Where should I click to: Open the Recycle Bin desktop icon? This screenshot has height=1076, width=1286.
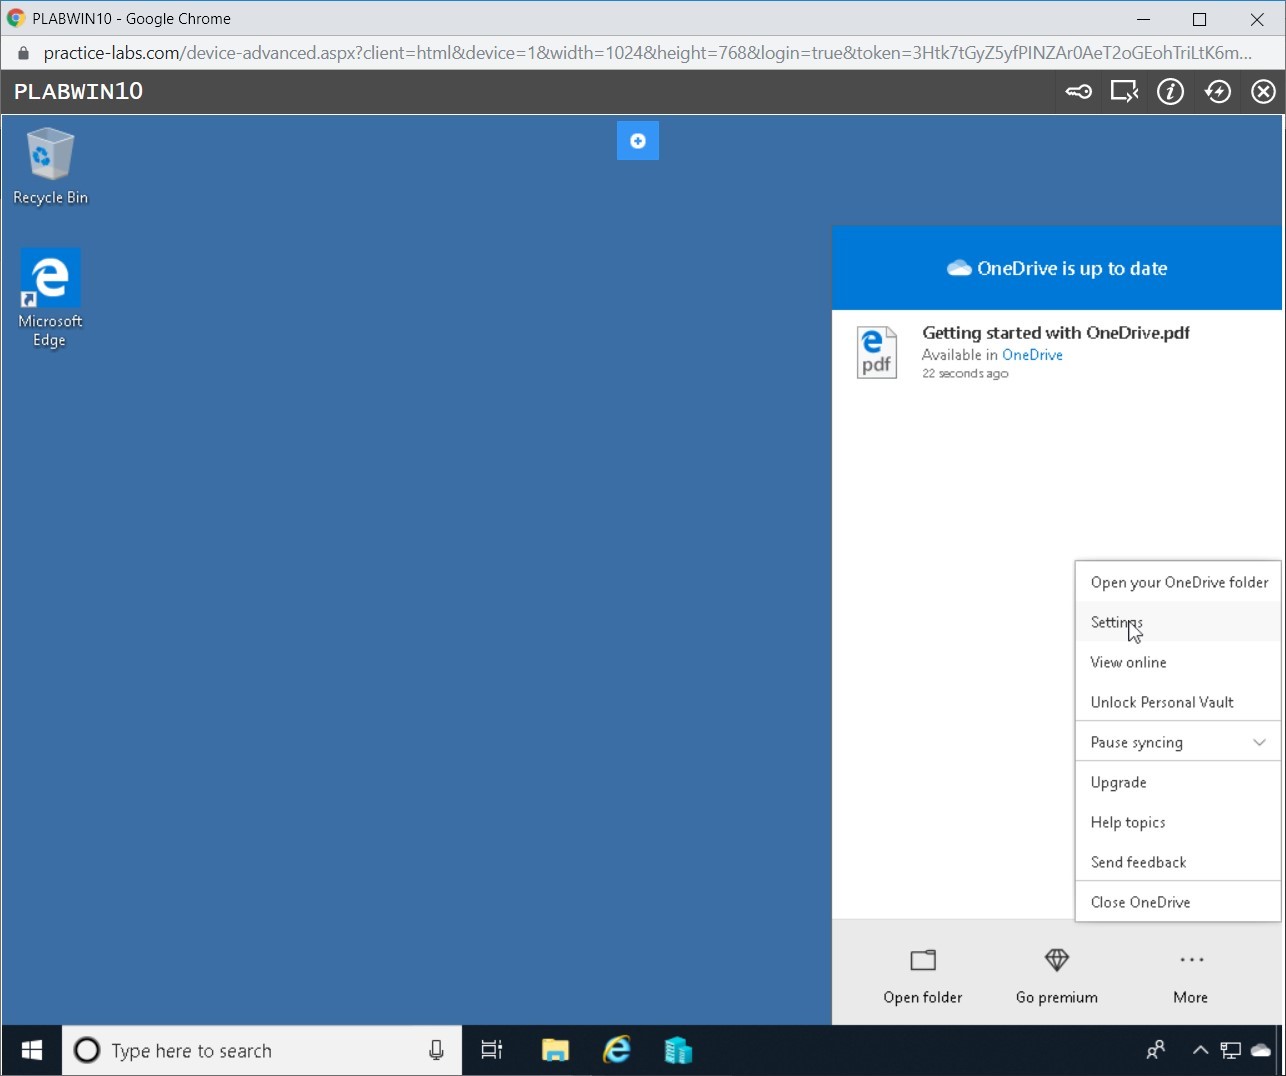pos(50,166)
